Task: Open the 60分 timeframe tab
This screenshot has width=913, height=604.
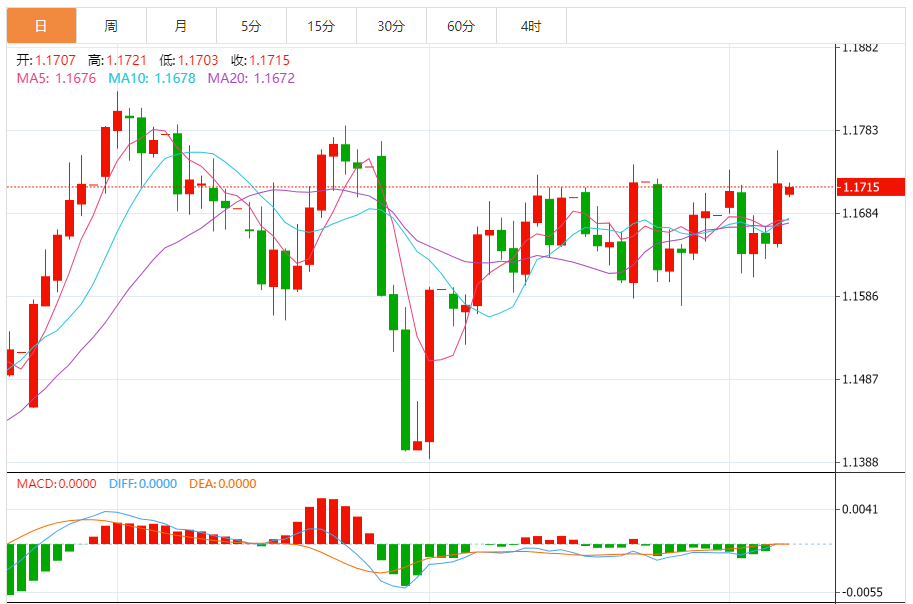Action: pyautogui.click(x=461, y=26)
